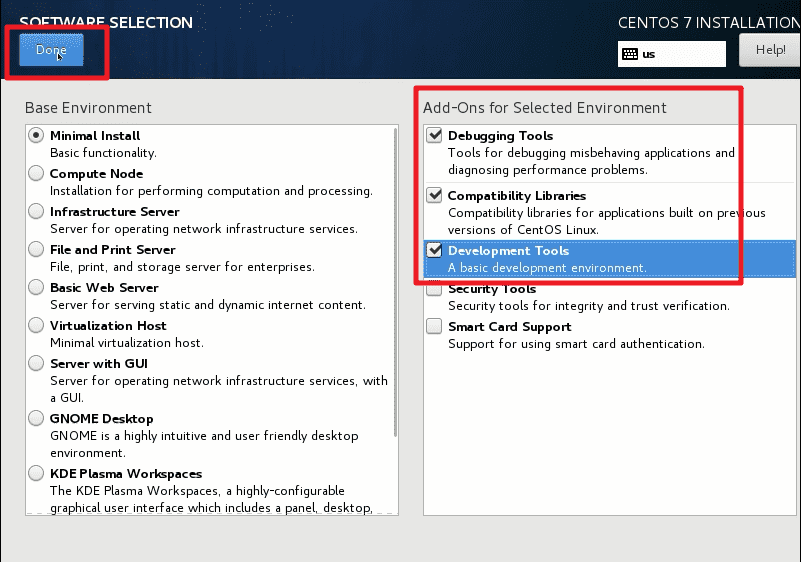Viewport: 801px width, 562px height.
Task: Click 'Server for operating network infrastructure services.' text
Action: (204, 229)
